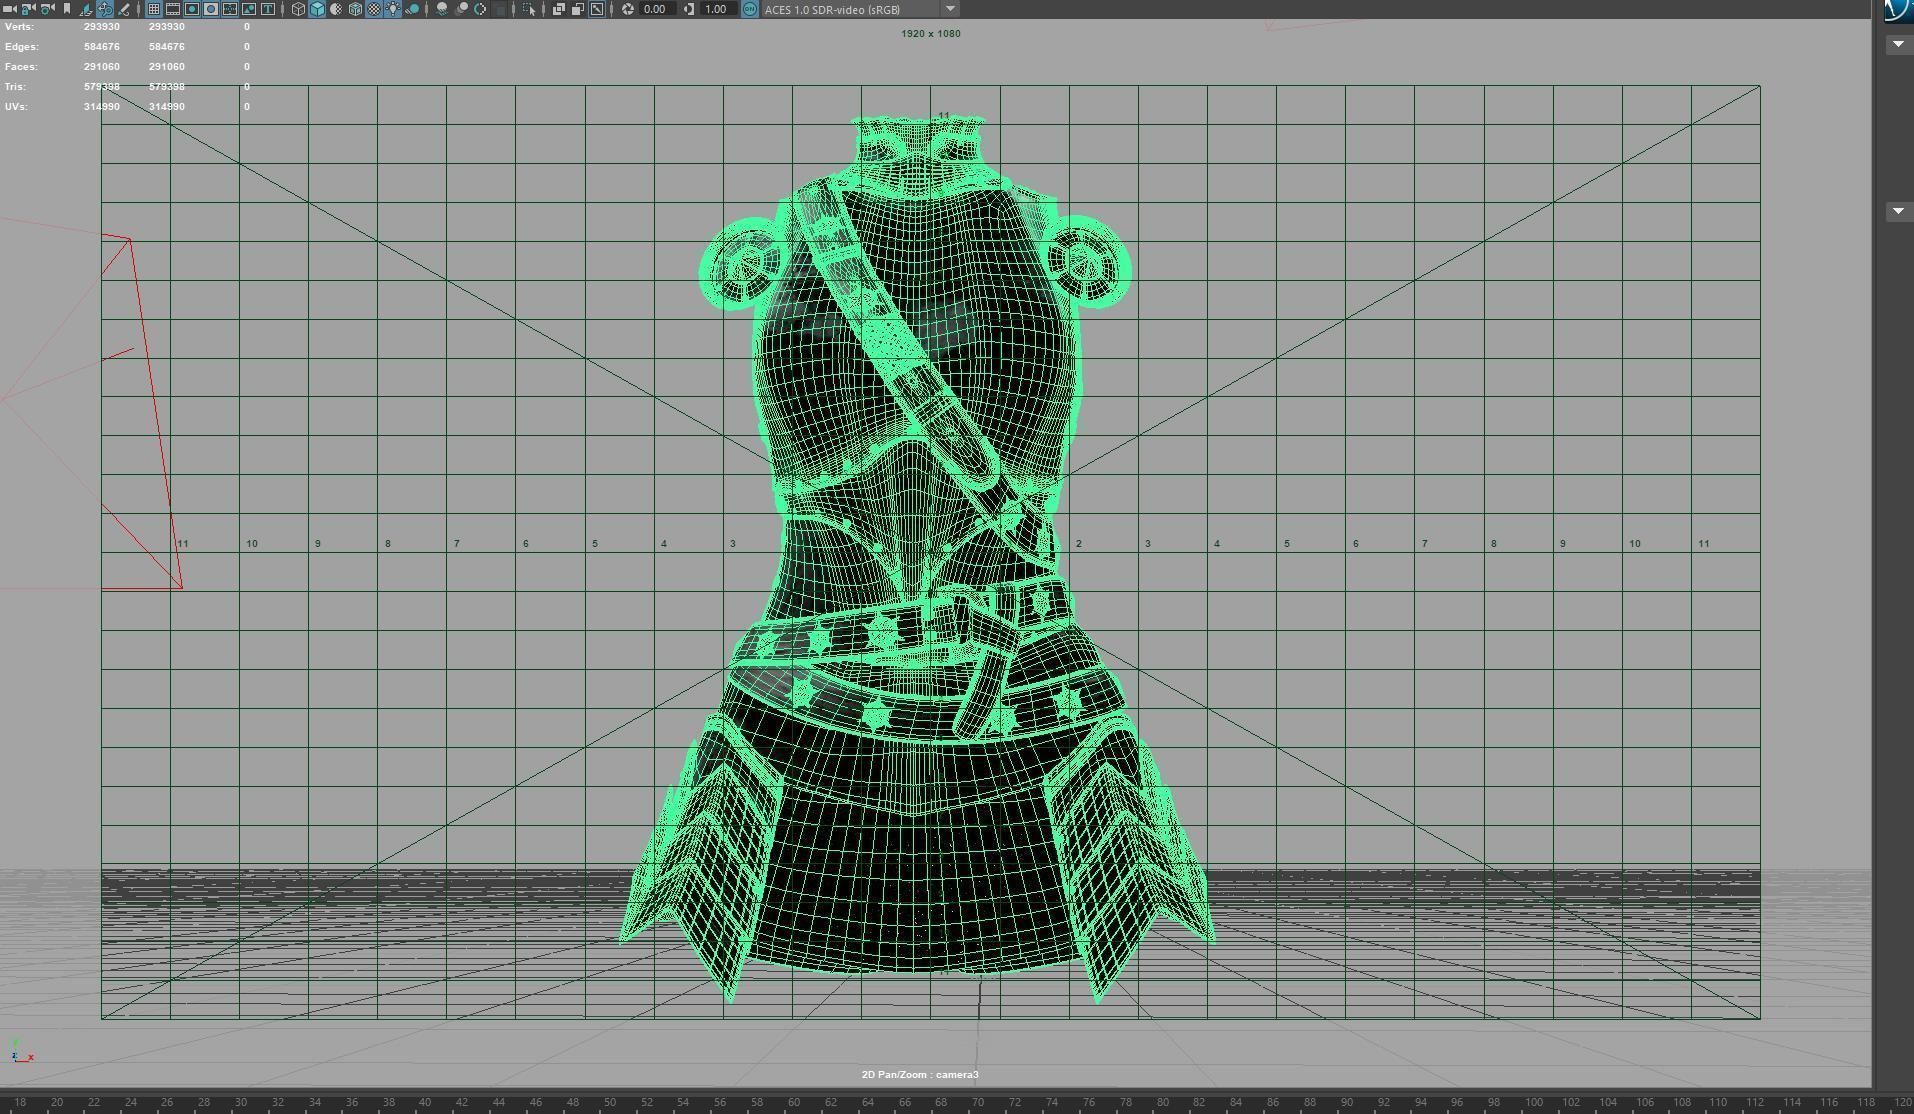The height and width of the screenshot is (1114, 1914).
Task: Click the Select Camera icon
Action: [x=9, y=9]
